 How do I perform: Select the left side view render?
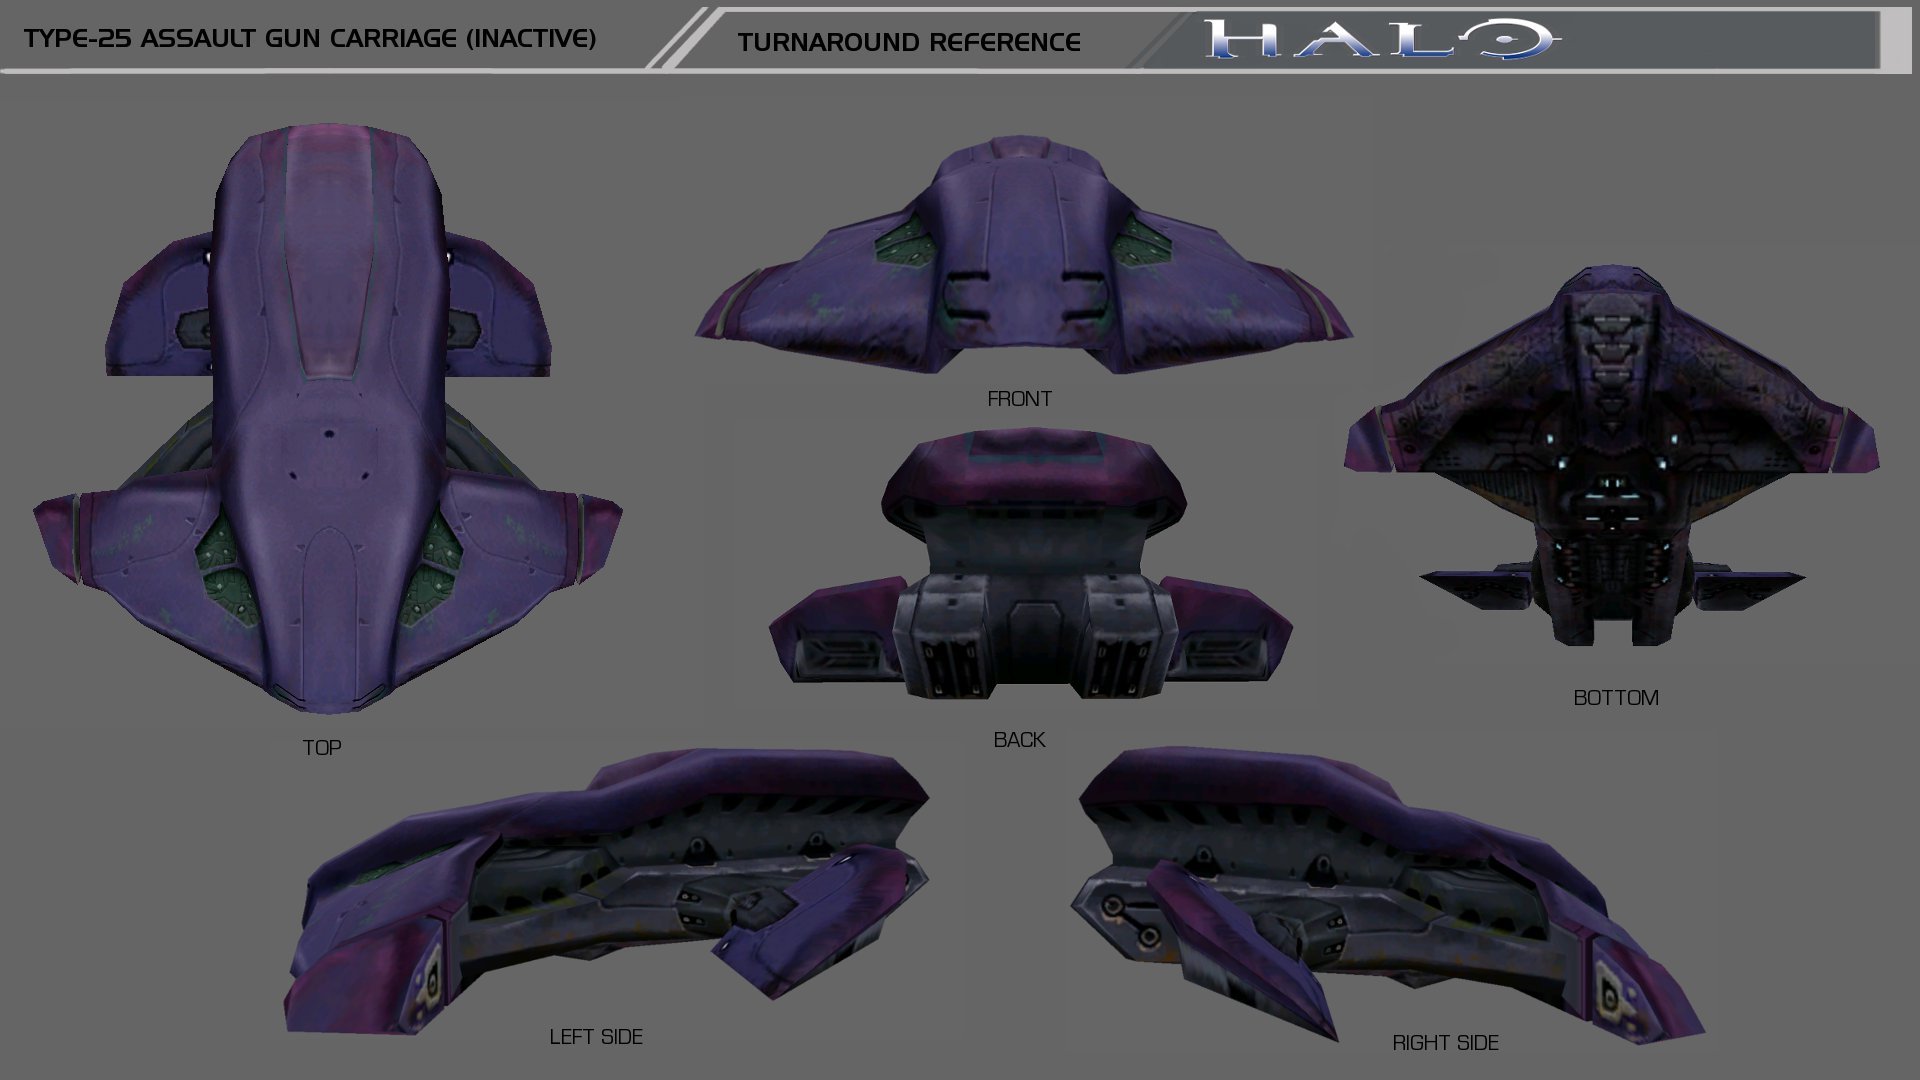pos(607,889)
